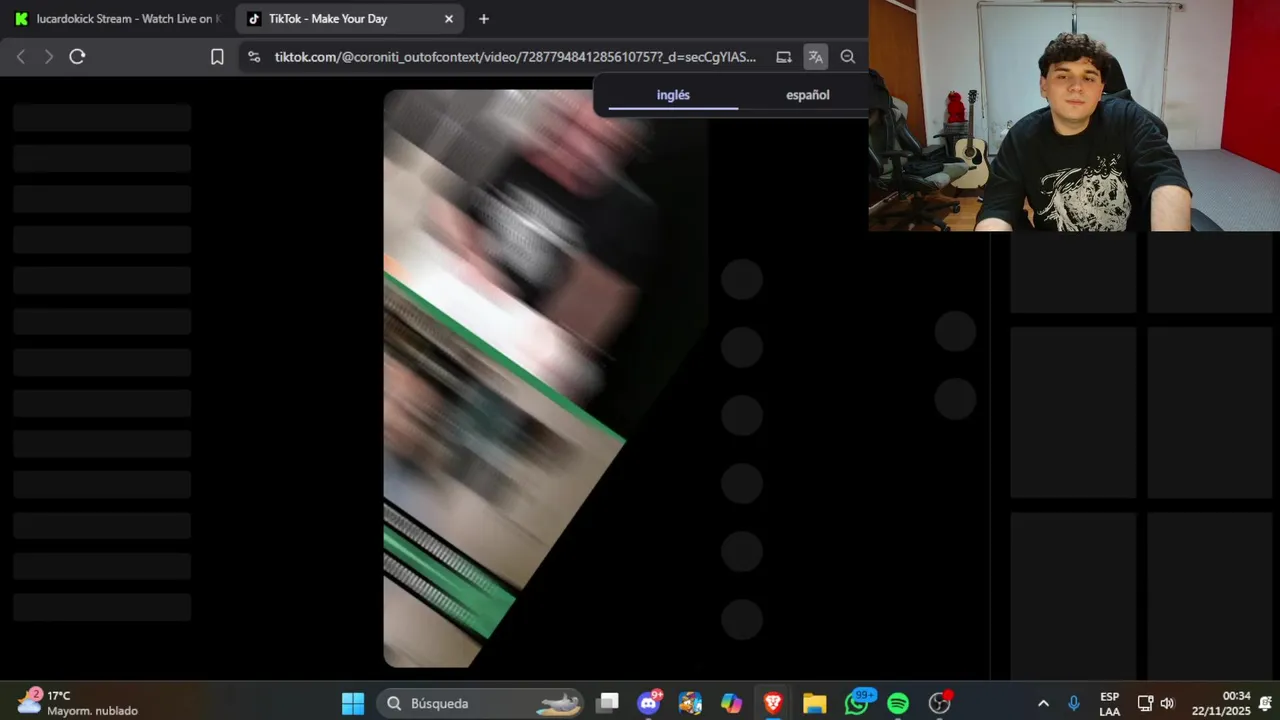
Task: Show hidden system tray icons
Action: pyautogui.click(x=1043, y=703)
